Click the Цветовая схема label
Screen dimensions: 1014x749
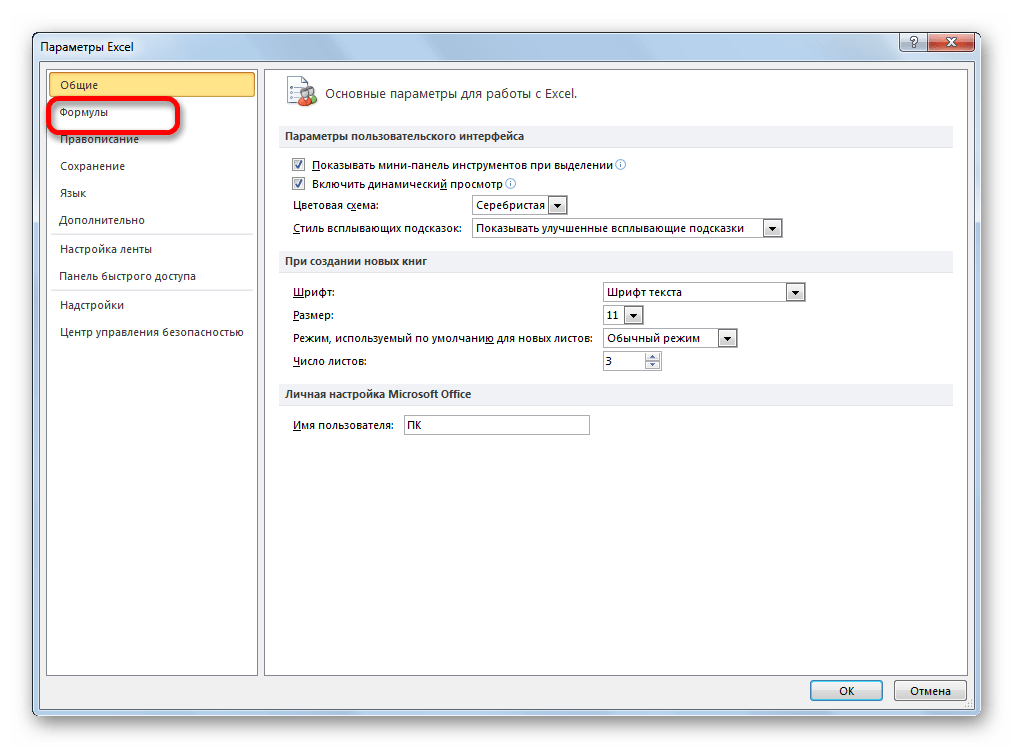pos(336,206)
